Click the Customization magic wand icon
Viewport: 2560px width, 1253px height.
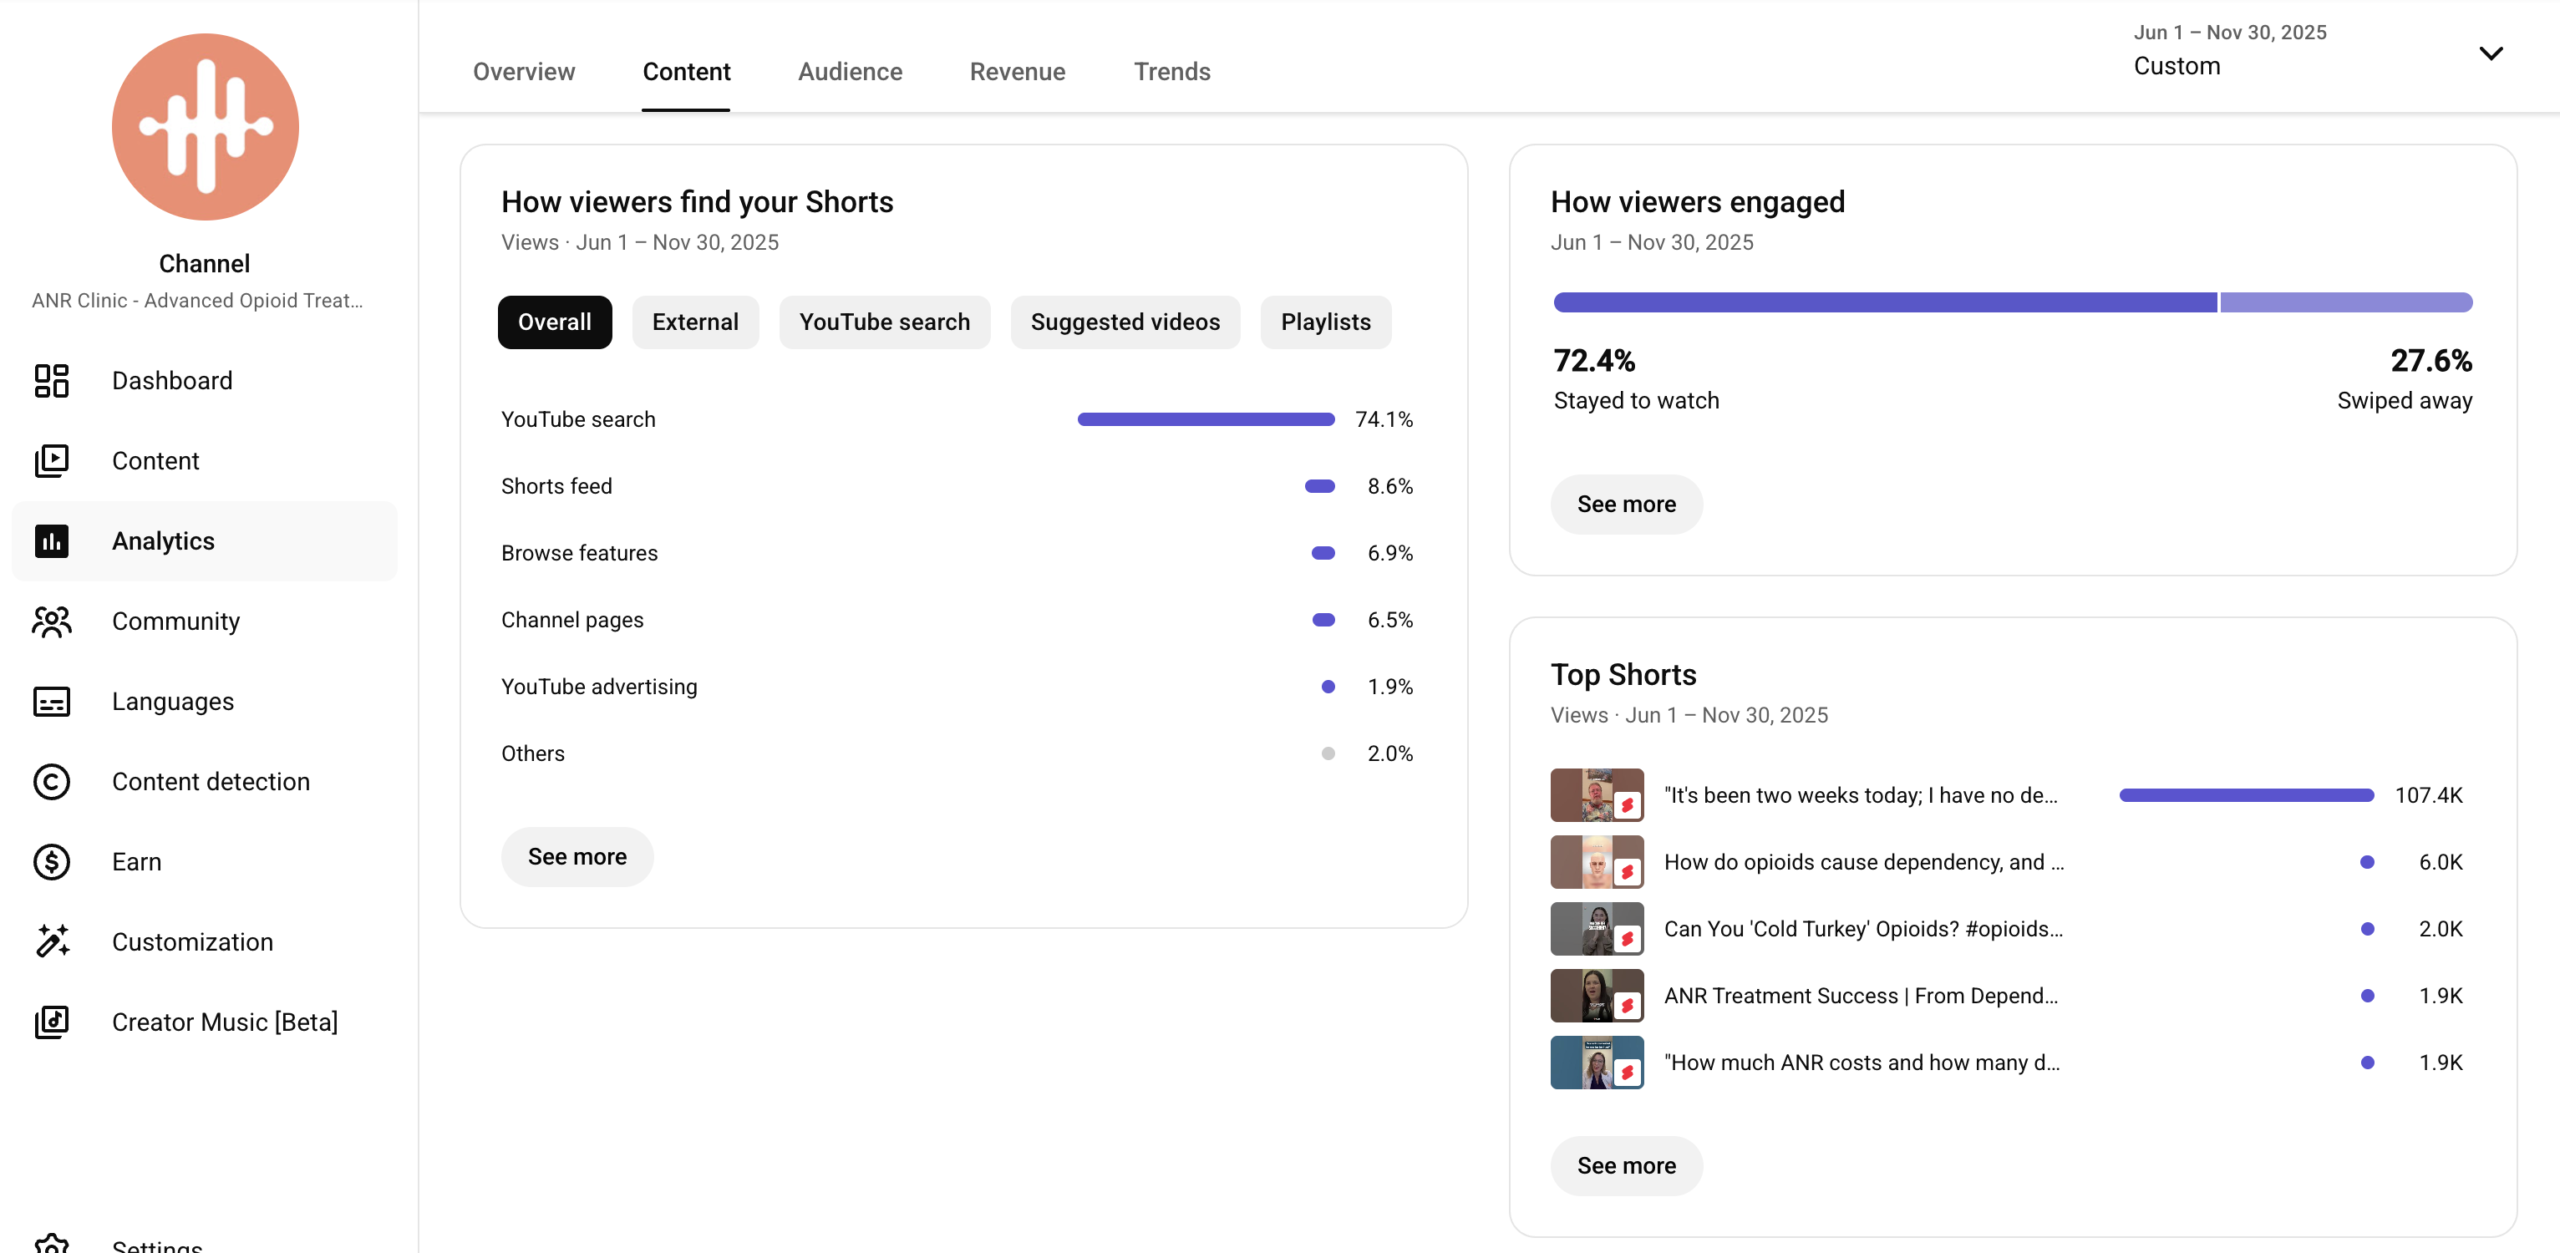click(51, 941)
